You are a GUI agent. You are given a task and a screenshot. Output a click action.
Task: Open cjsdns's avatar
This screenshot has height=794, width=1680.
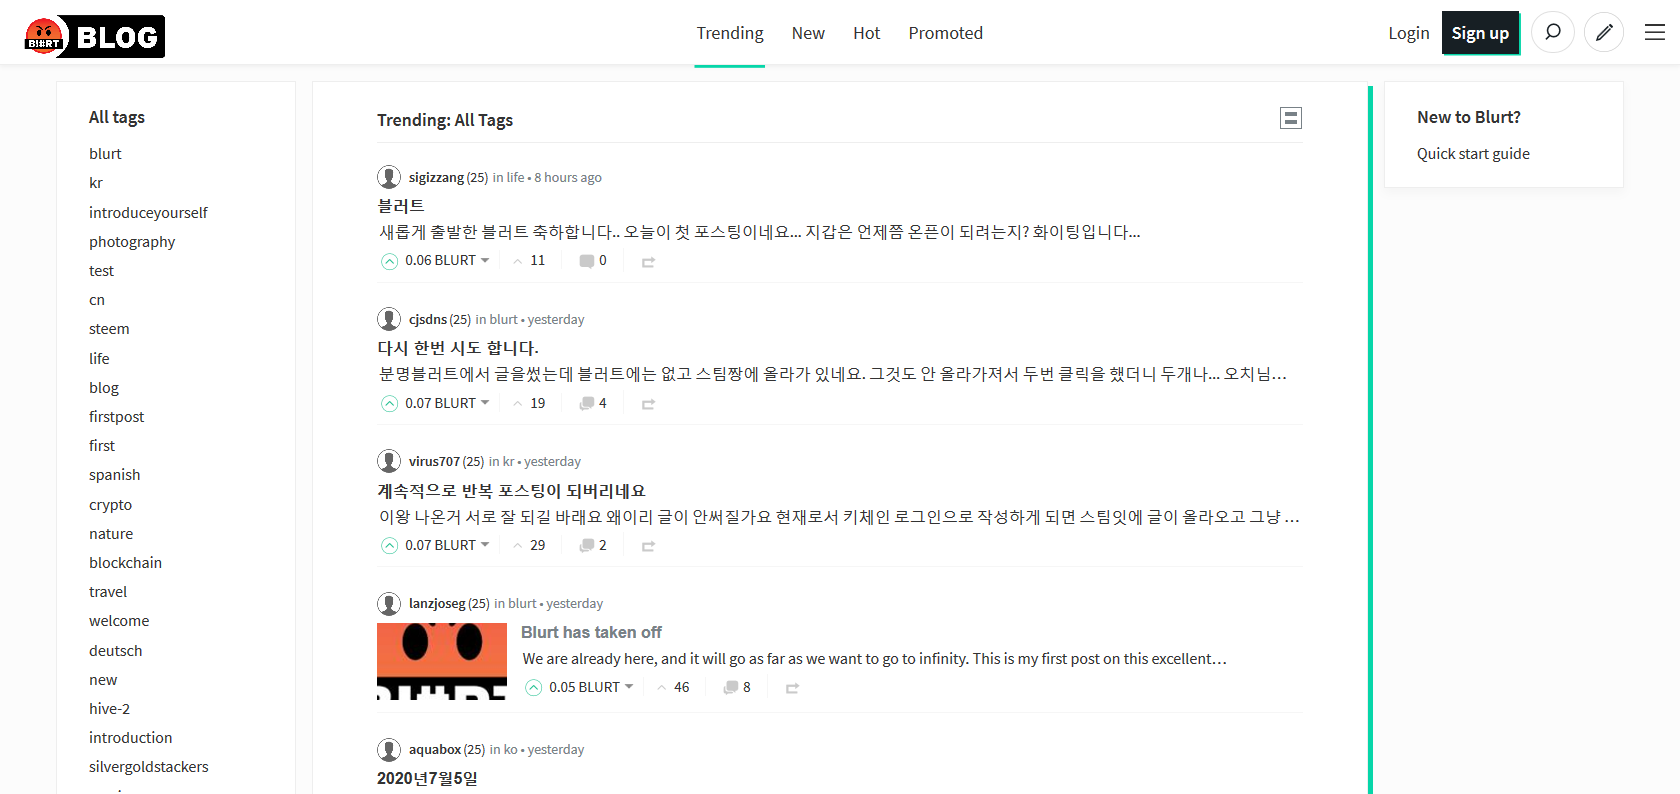point(389,319)
